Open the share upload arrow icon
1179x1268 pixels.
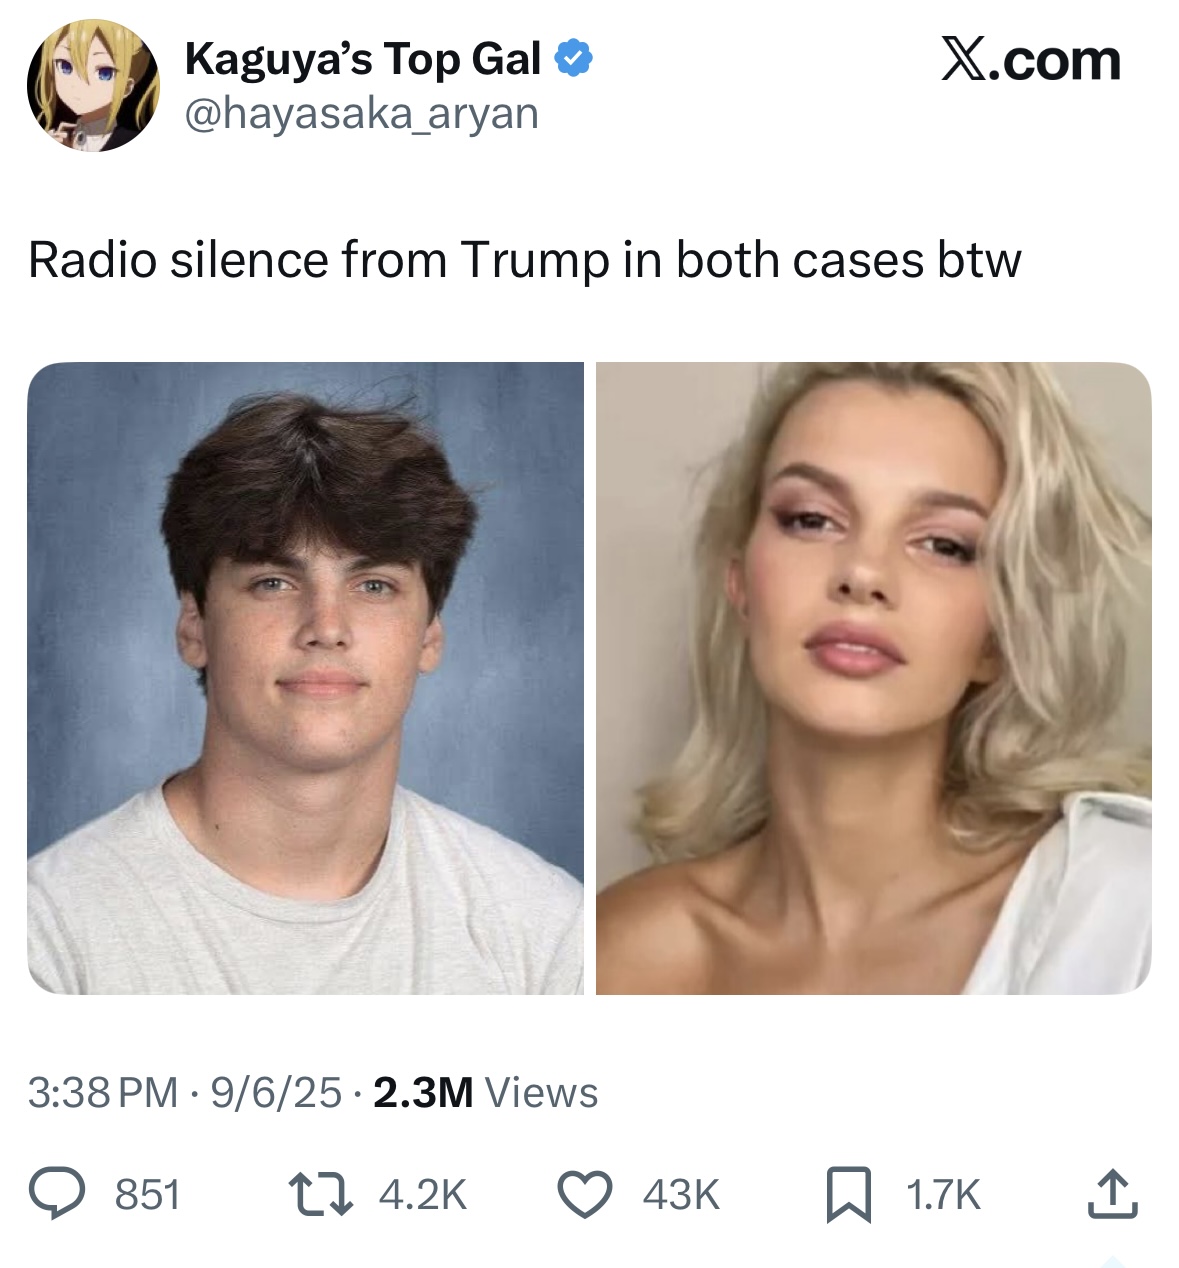pos(1113,1194)
